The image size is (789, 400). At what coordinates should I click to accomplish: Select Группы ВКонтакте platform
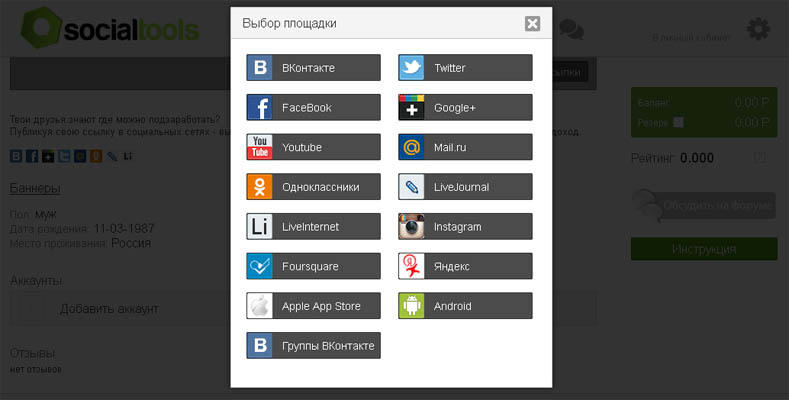(313, 346)
